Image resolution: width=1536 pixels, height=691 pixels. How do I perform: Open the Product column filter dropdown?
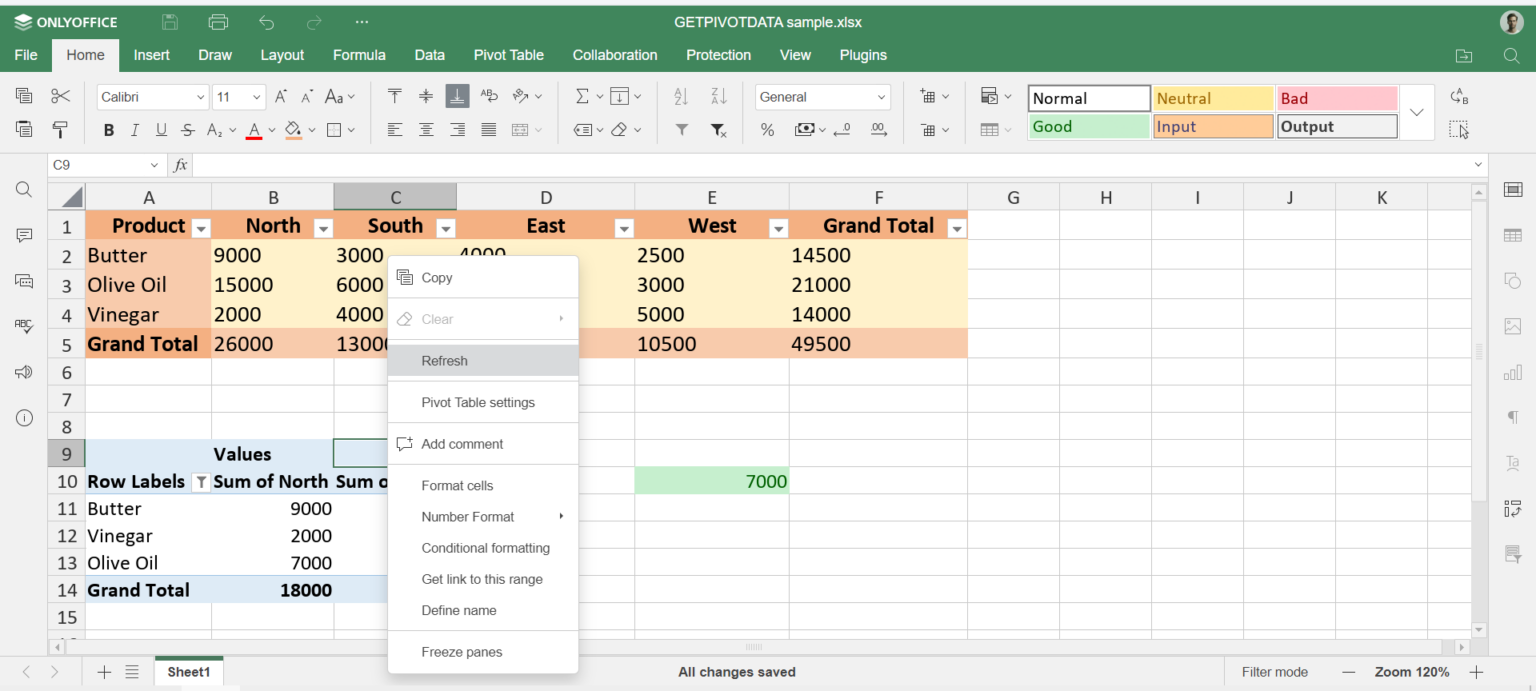click(x=200, y=228)
